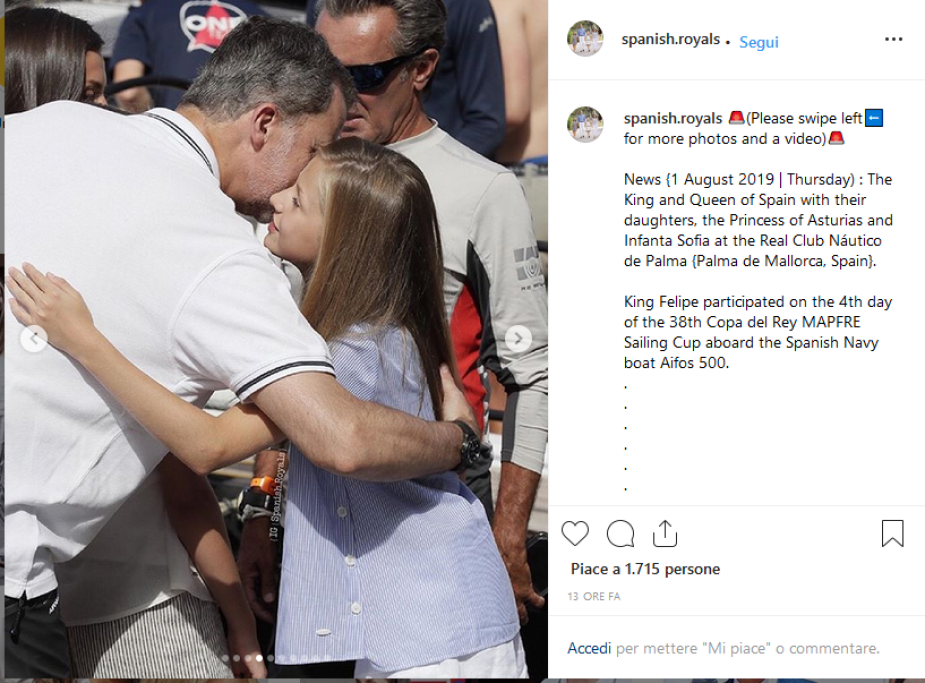Screen dimensions: 925x683
Task: Open spanish.royals profile from header username
Action: (671, 39)
